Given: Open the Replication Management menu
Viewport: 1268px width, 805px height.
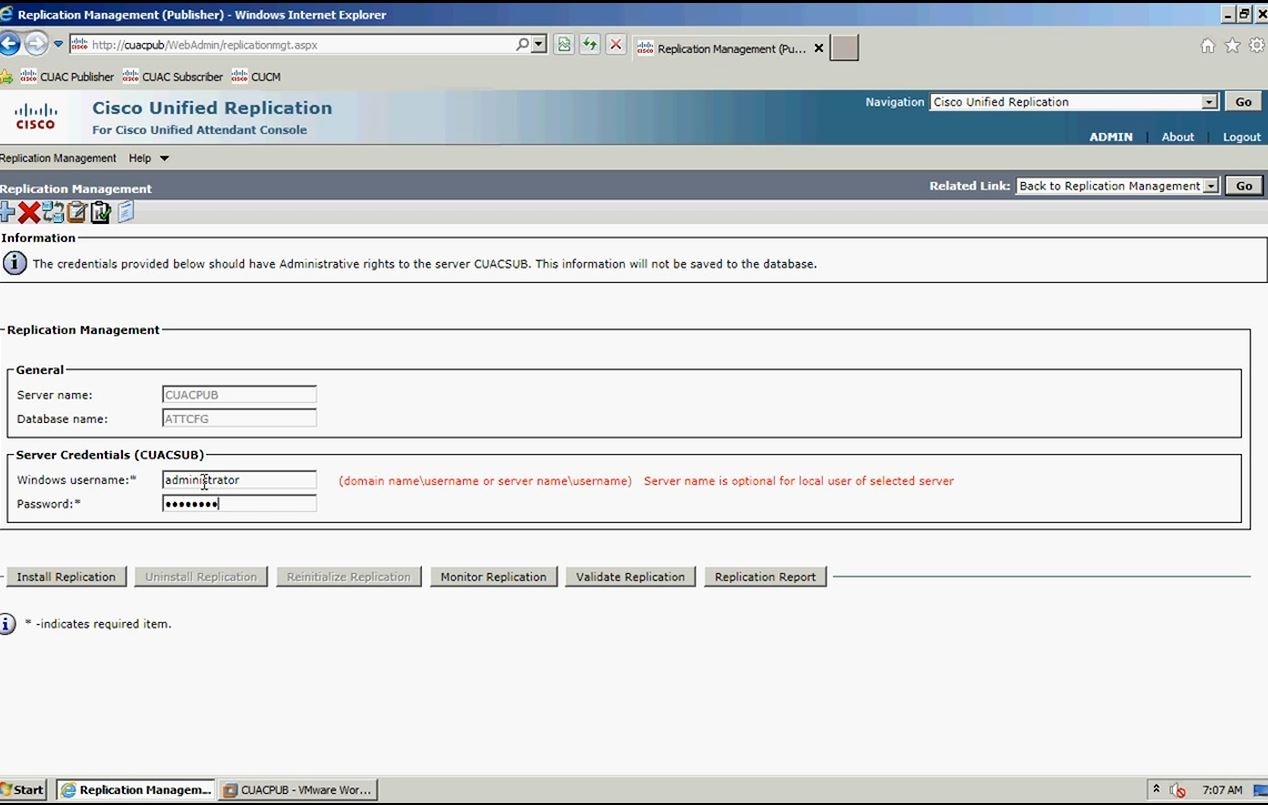Looking at the screenshot, I should tap(58, 158).
